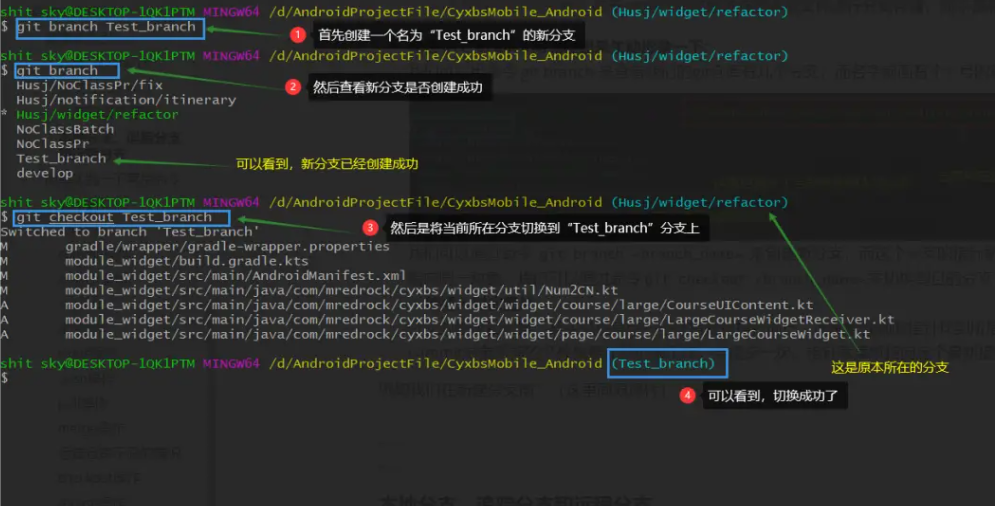Click the '可以看到，切换成功了' annotation label
This screenshot has width=995, height=506.
775,396
